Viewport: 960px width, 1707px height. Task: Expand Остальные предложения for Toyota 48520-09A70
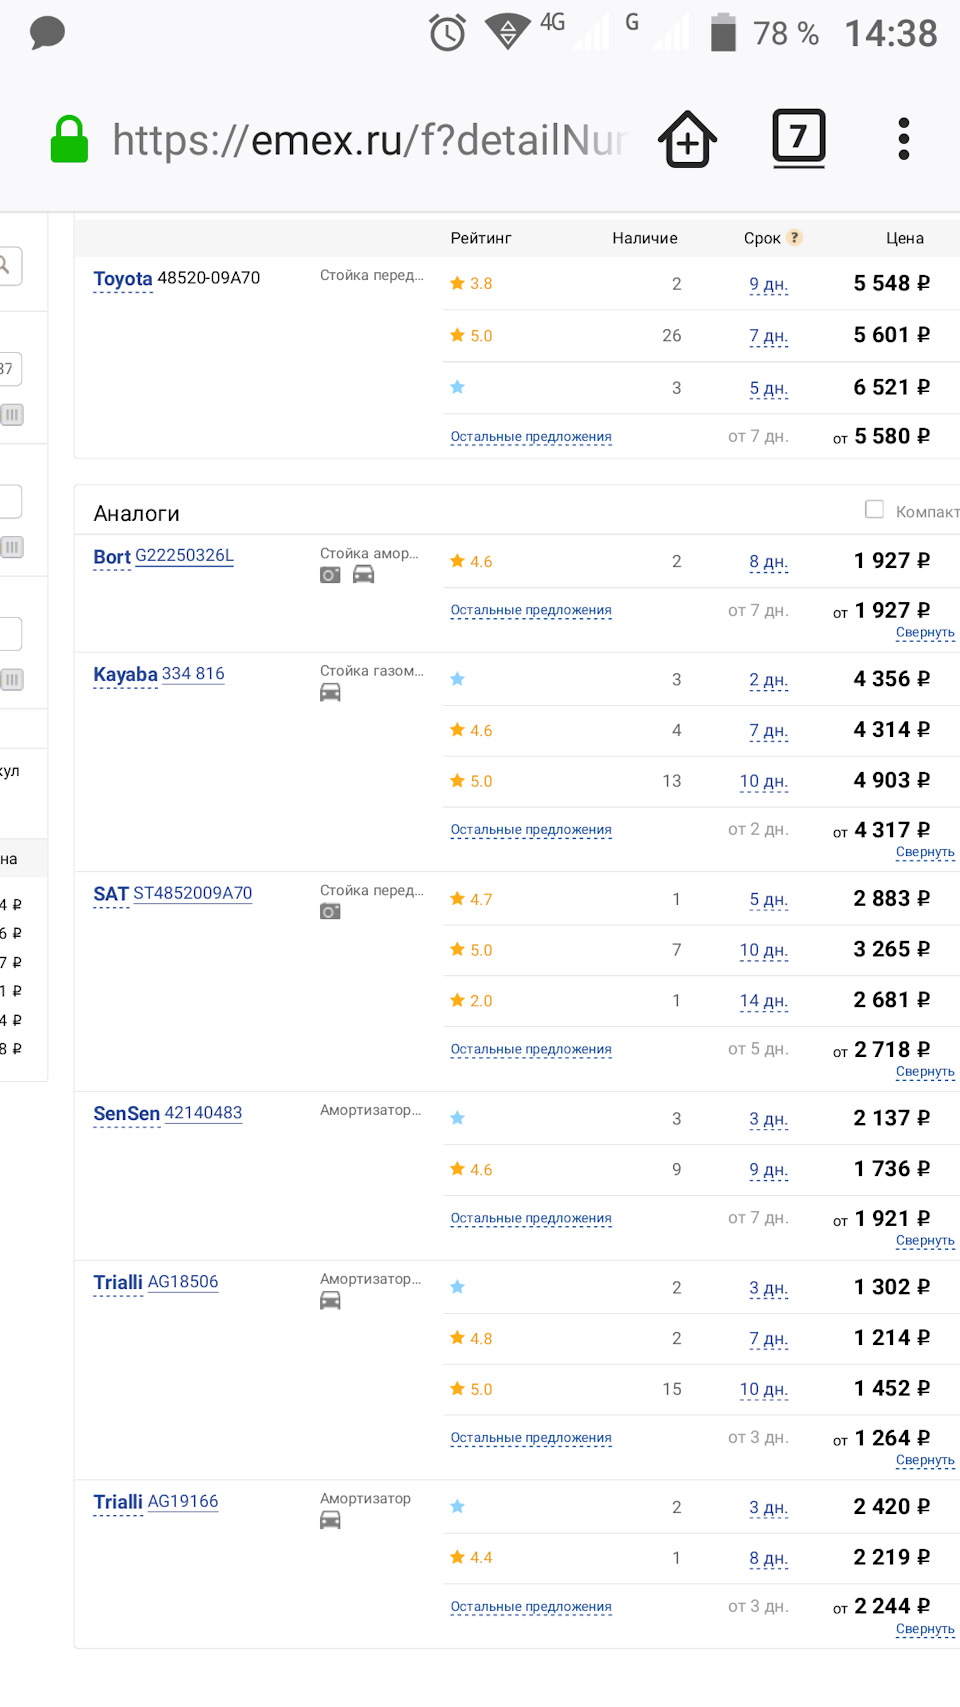point(531,437)
